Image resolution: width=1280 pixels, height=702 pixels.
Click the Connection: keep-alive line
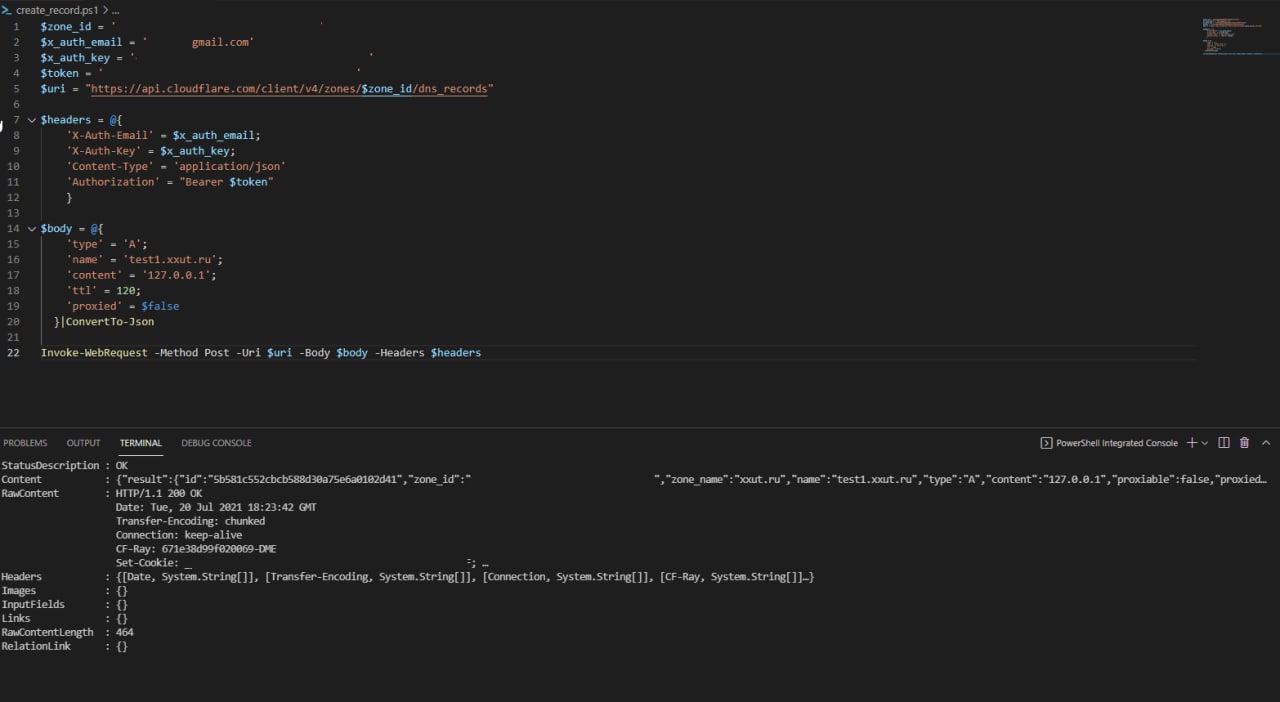pos(179,535)
